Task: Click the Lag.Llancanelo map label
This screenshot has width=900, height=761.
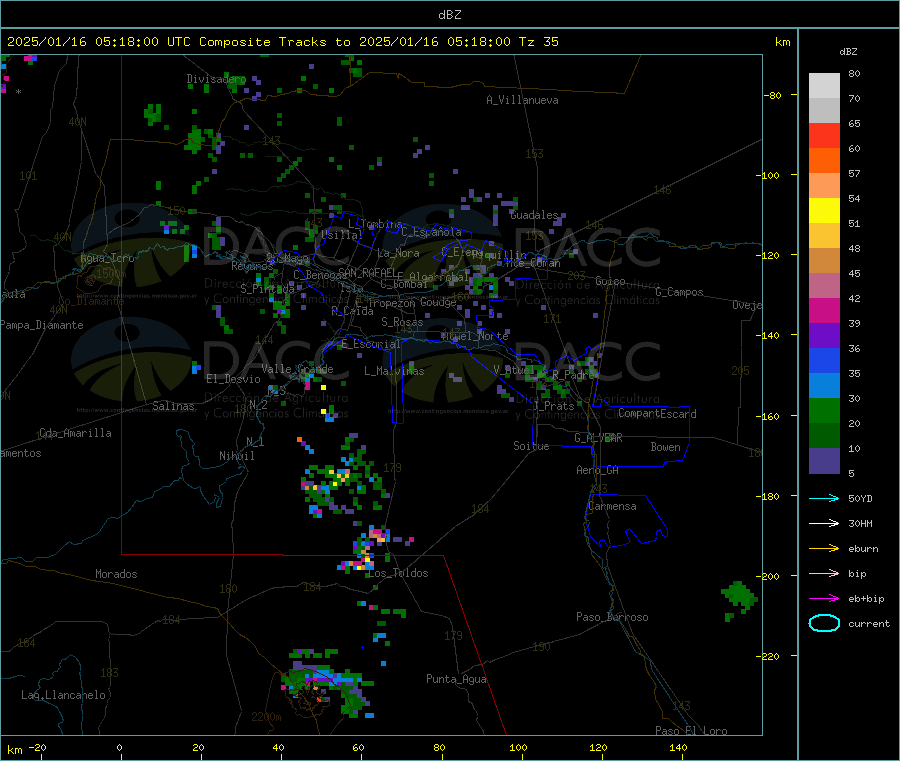Action: coord(63,695)
